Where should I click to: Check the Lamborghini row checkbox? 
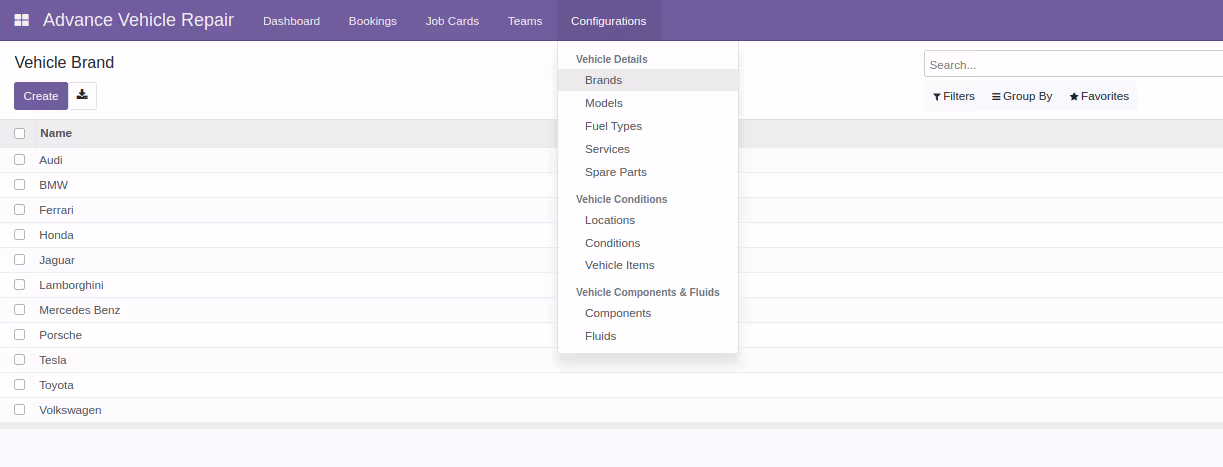tap(19, 285)
